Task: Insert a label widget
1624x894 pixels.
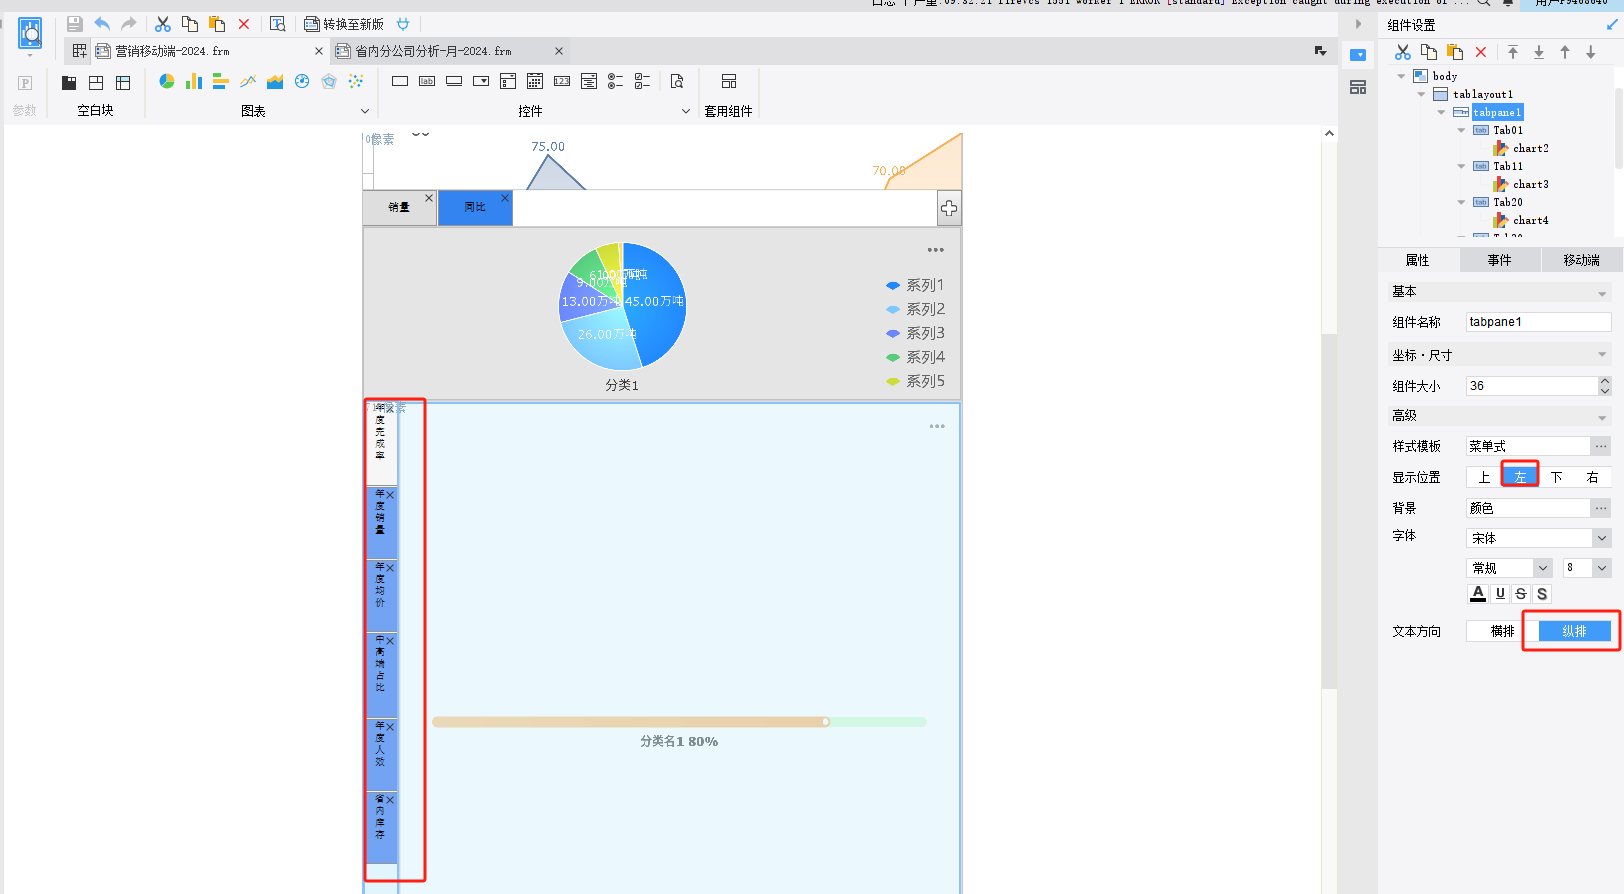Action: (427, 81)
